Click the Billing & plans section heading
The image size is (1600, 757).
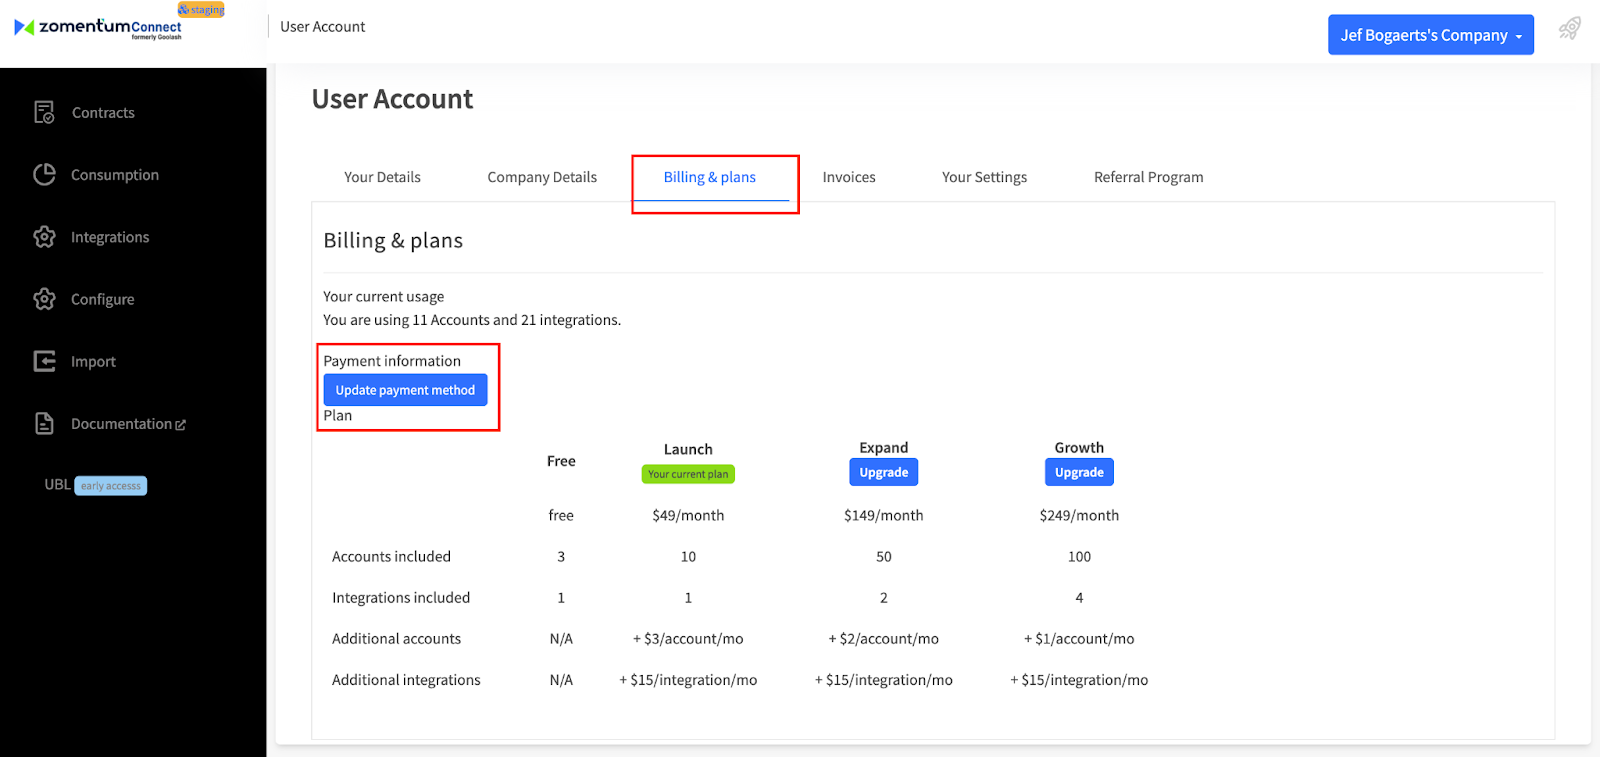[x=393, y=241]
